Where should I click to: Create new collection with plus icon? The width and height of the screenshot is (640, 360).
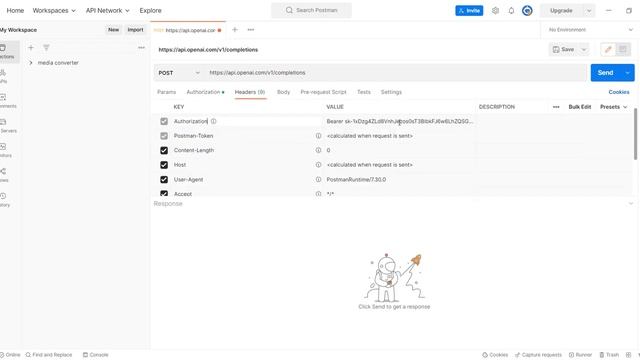(x=31, y=48)
